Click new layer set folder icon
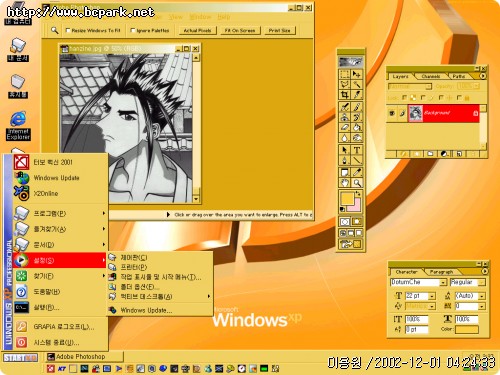The height and width of the screenshot is (375, 500). point(430,154)
